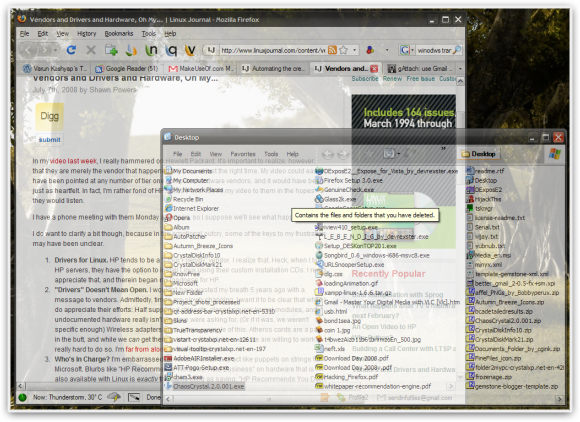
Task: Follow the 'video last week' link
Action: tap(73, 161)
